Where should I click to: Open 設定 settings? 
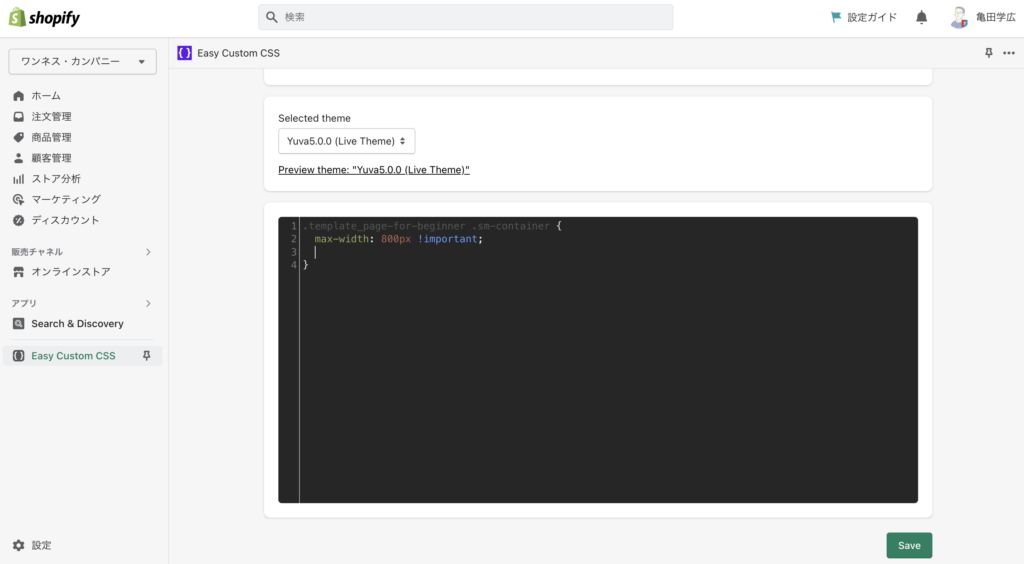click(x=41, y=545)
